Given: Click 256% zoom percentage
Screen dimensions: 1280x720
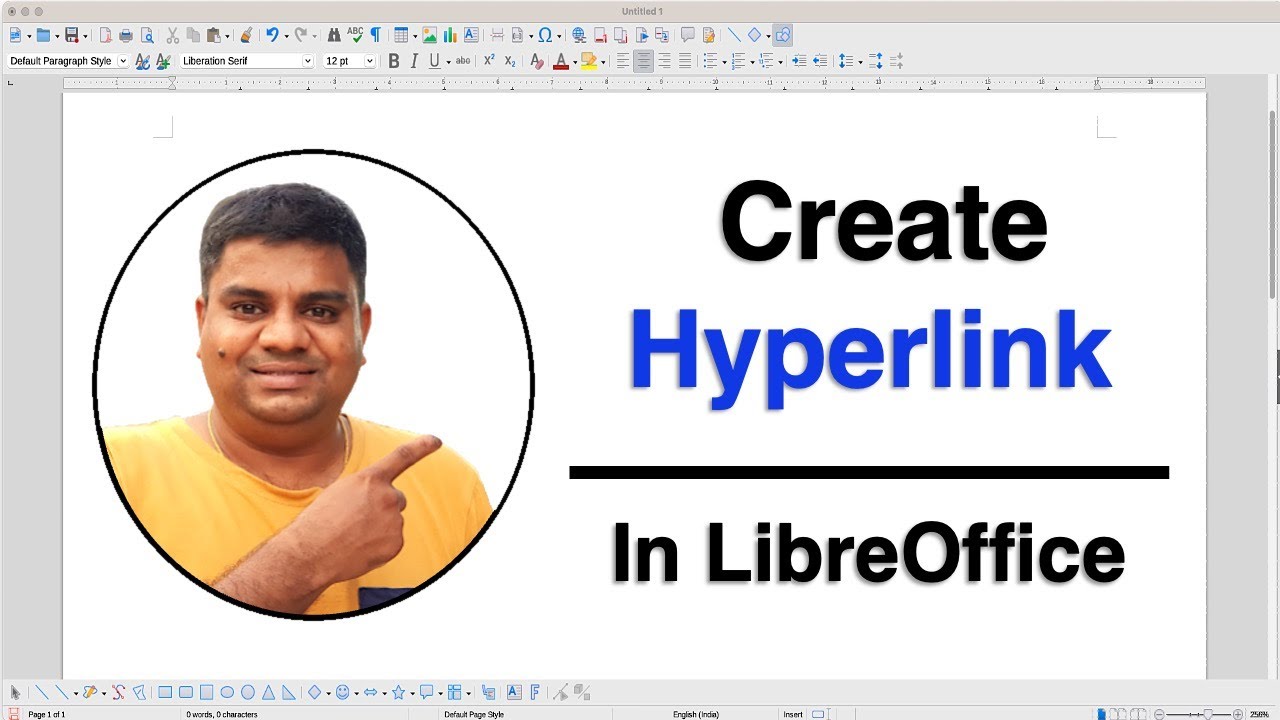Looking at the screenshot, I should coord(1259,714).
